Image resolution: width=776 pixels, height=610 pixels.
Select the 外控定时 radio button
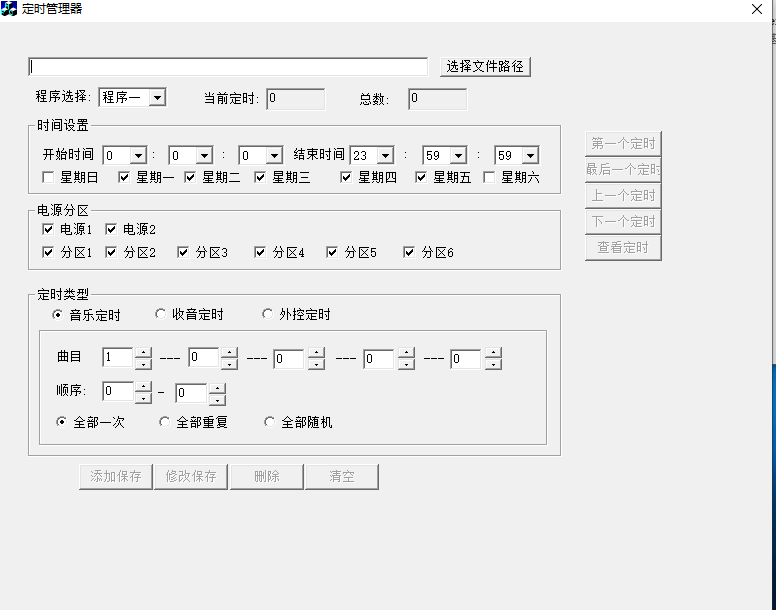(x=267, y=314)
